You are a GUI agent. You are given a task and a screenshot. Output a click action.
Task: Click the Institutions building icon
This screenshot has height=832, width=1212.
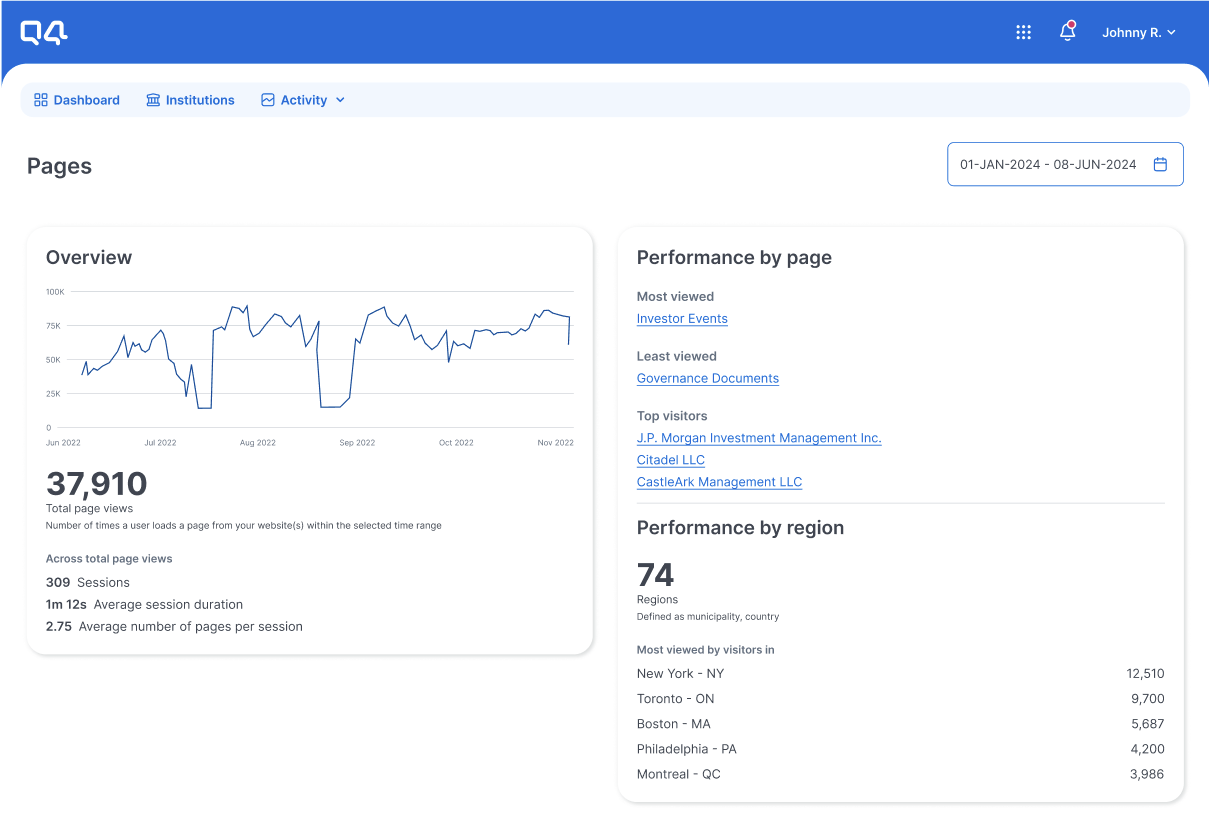(x=153, y=100)
